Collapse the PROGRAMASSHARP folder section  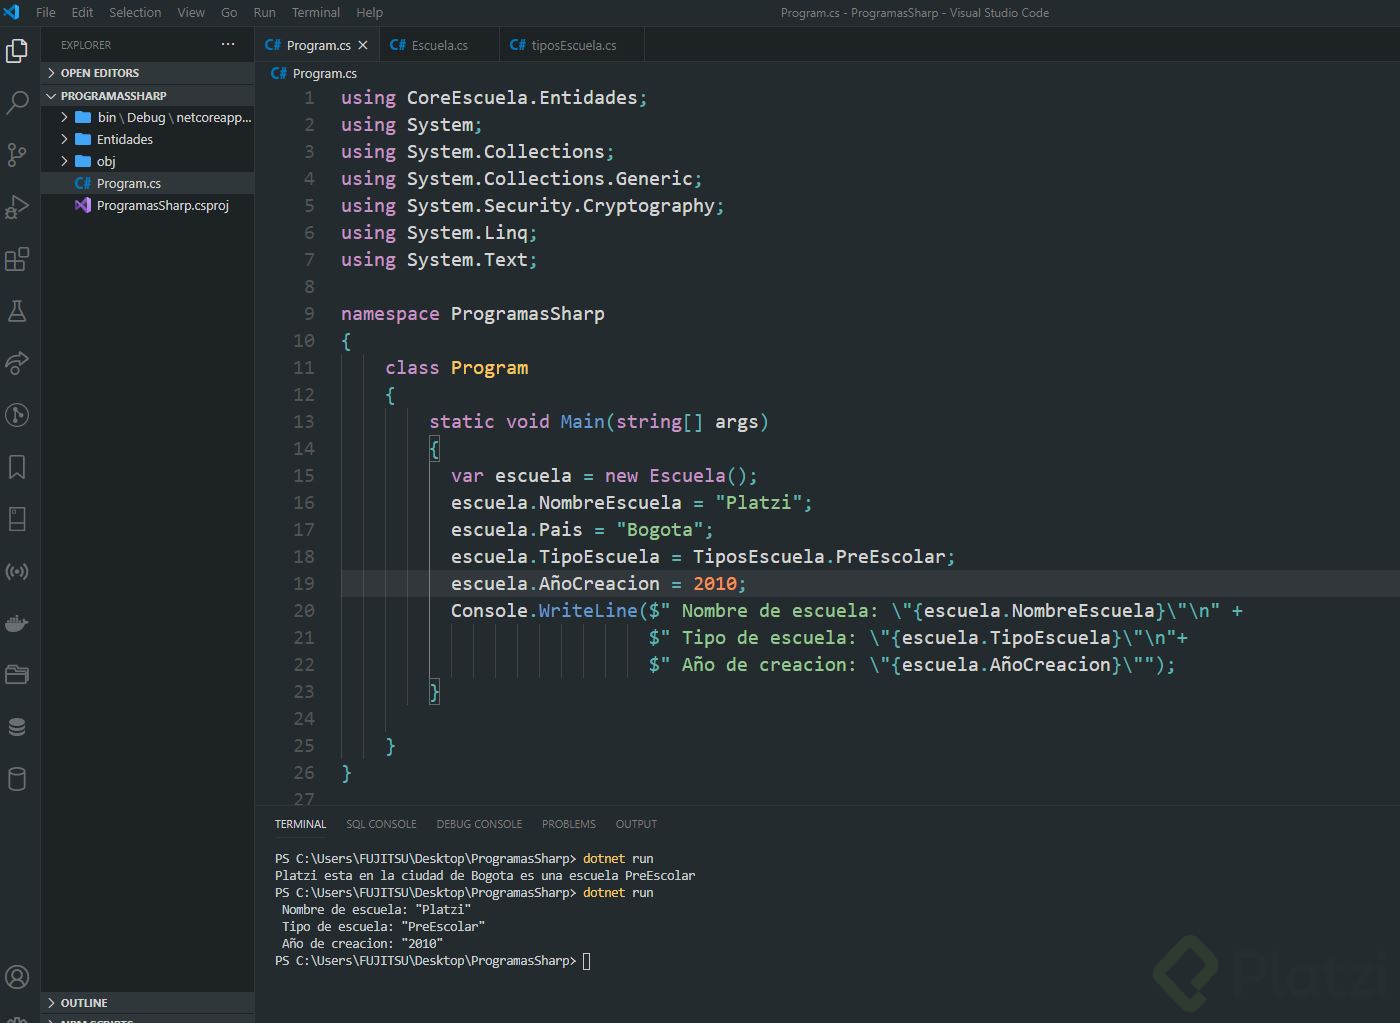click(x=147, y=95)
